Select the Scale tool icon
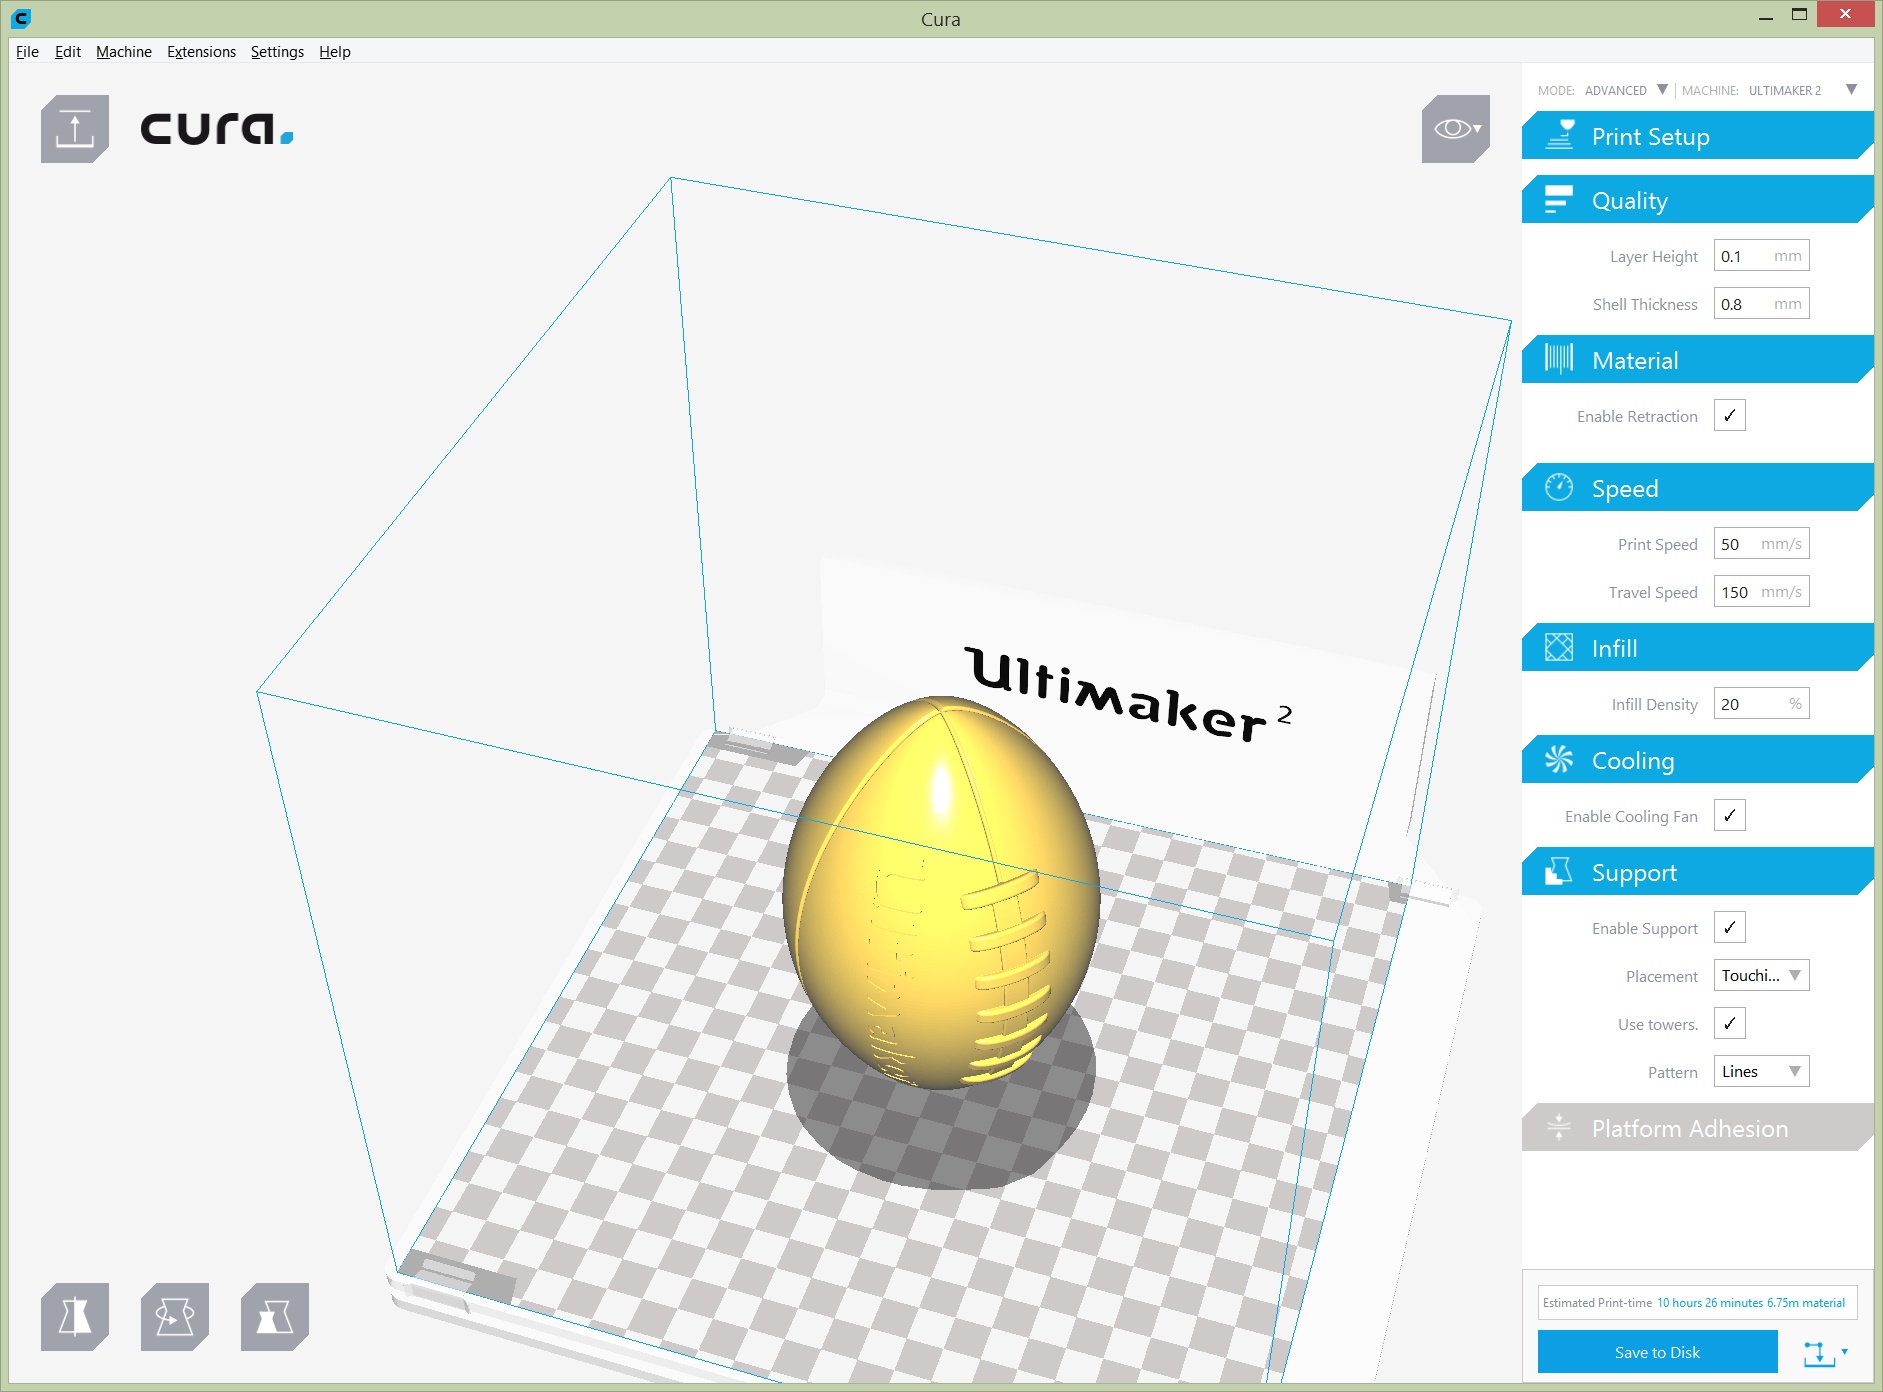The width and height of the screenshot is (1883, 1392). (x=275, y=1317)
